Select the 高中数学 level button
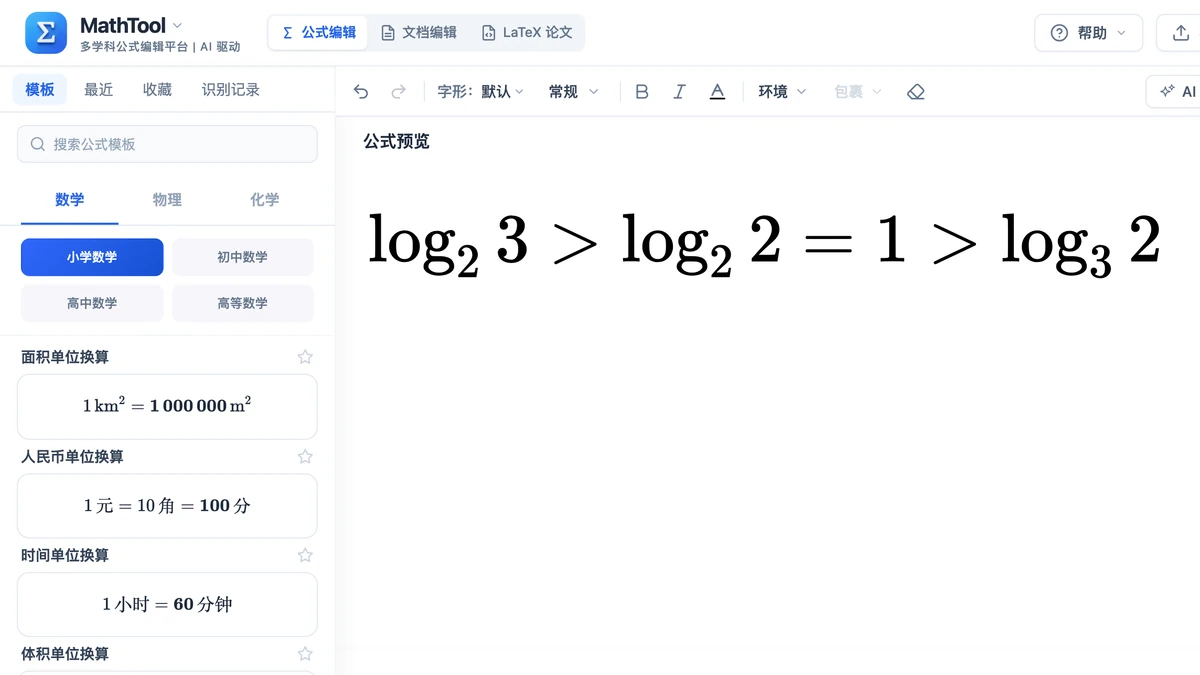This screenshot has width=1200, height=675. (92, 303)
